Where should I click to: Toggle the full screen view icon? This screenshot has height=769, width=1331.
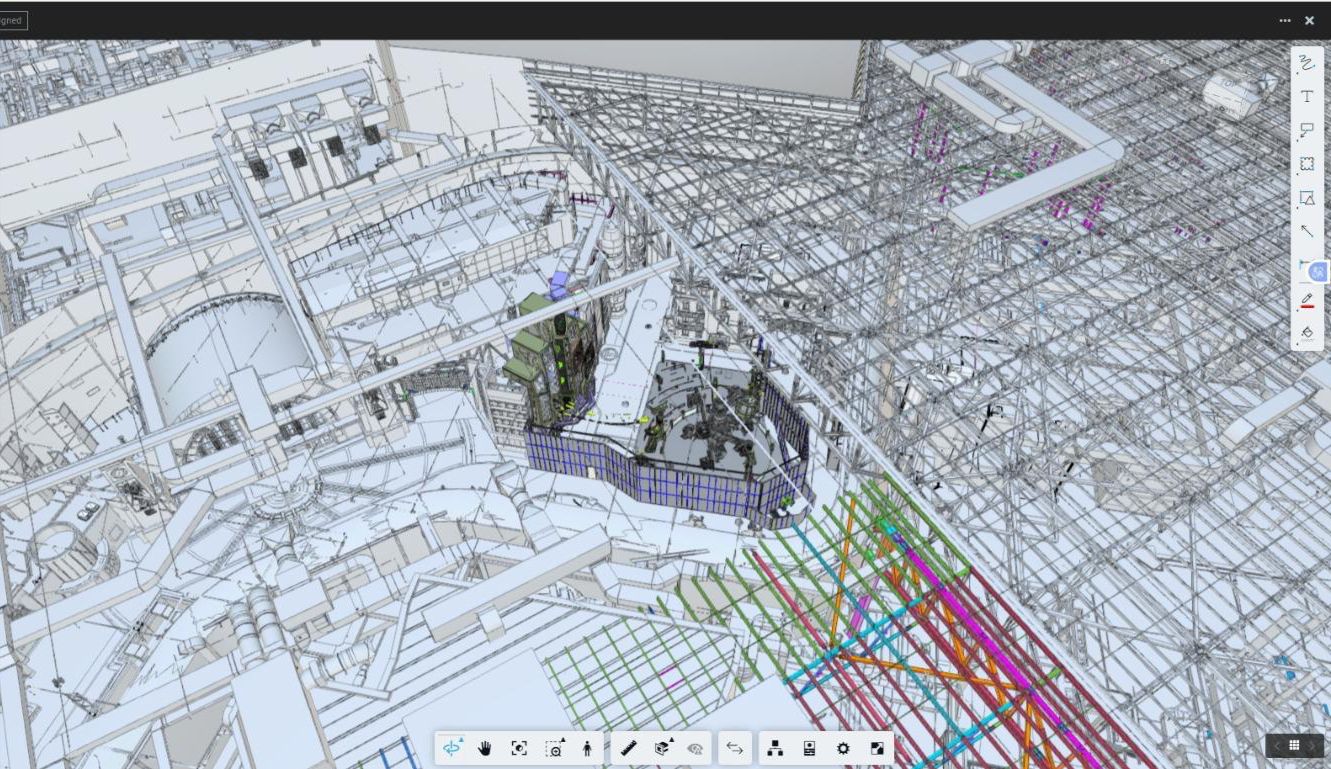coord(877,748)
